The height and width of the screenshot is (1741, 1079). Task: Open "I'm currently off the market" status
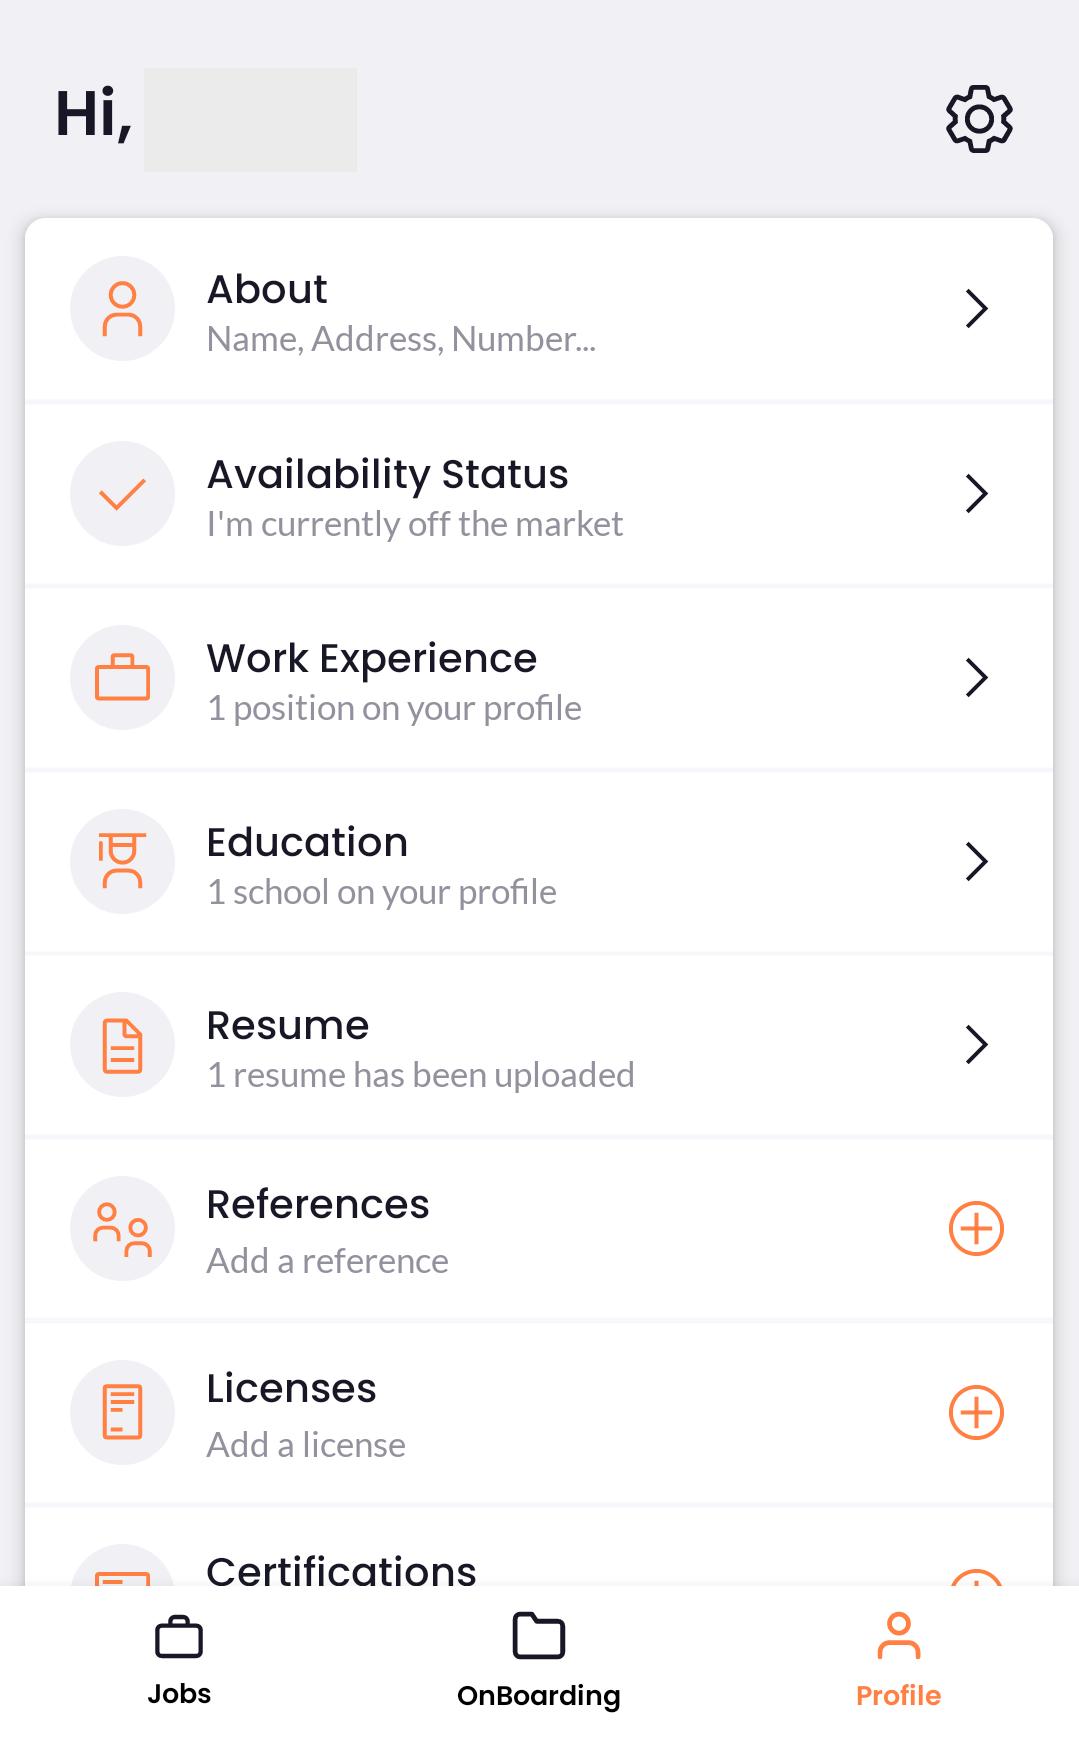pos(414,524)
